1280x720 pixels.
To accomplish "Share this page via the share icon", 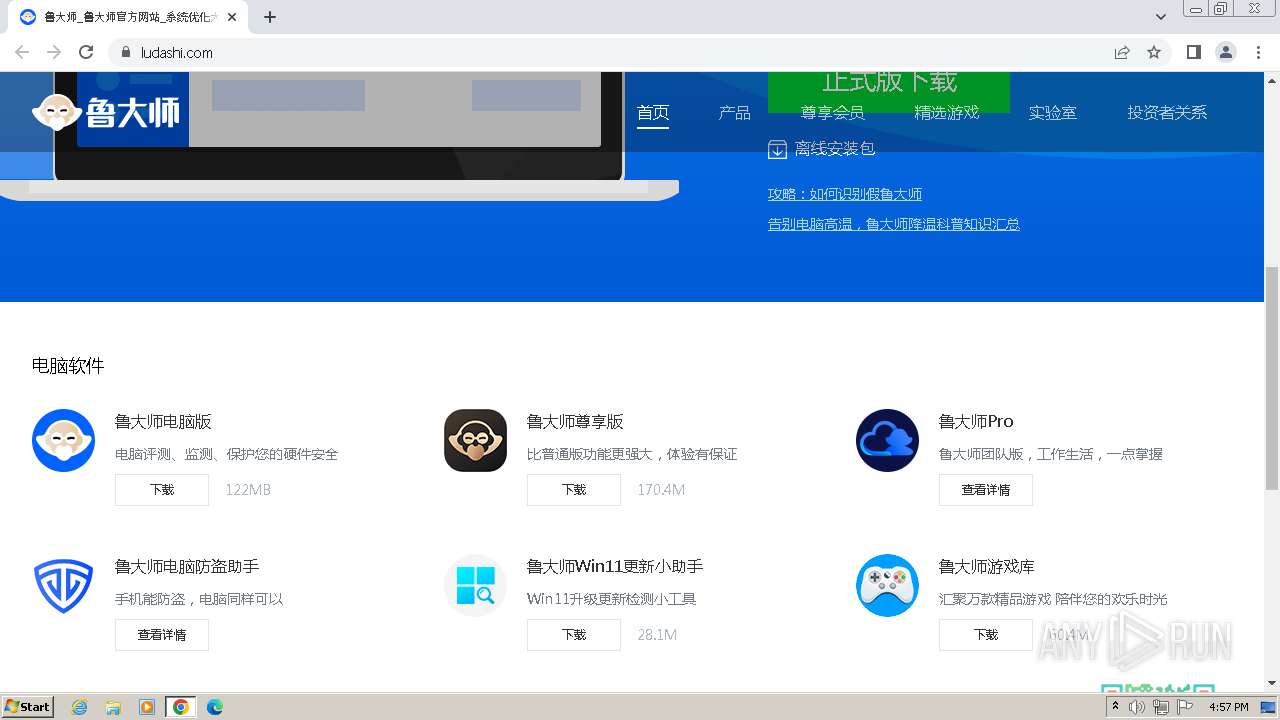I will coord(1122,52).
